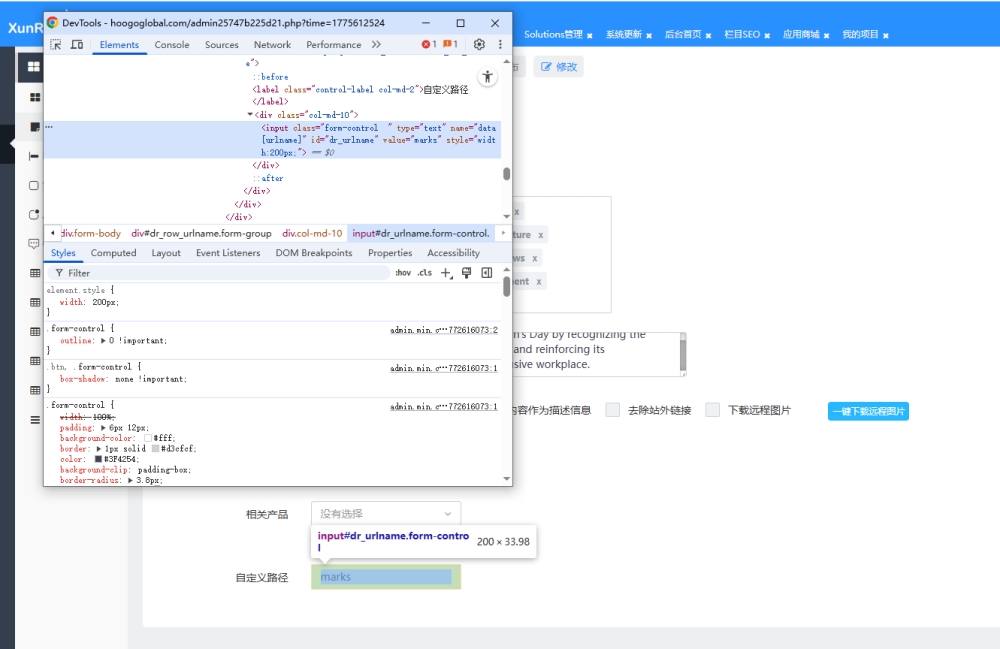
Task: Click the new style rule plus icon
Action: pyautogui.click(x=447, y=273)
